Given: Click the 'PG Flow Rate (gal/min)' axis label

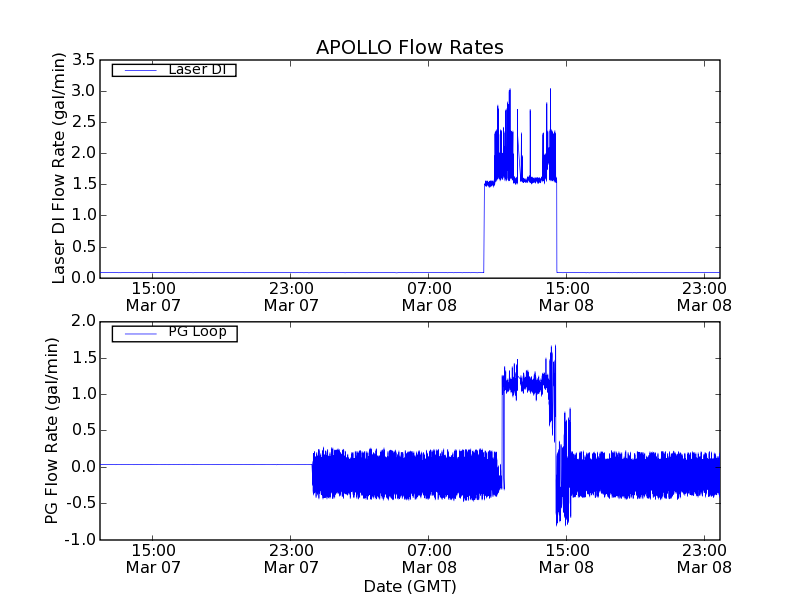Looking at the screenshot, I should coord(52,431).
